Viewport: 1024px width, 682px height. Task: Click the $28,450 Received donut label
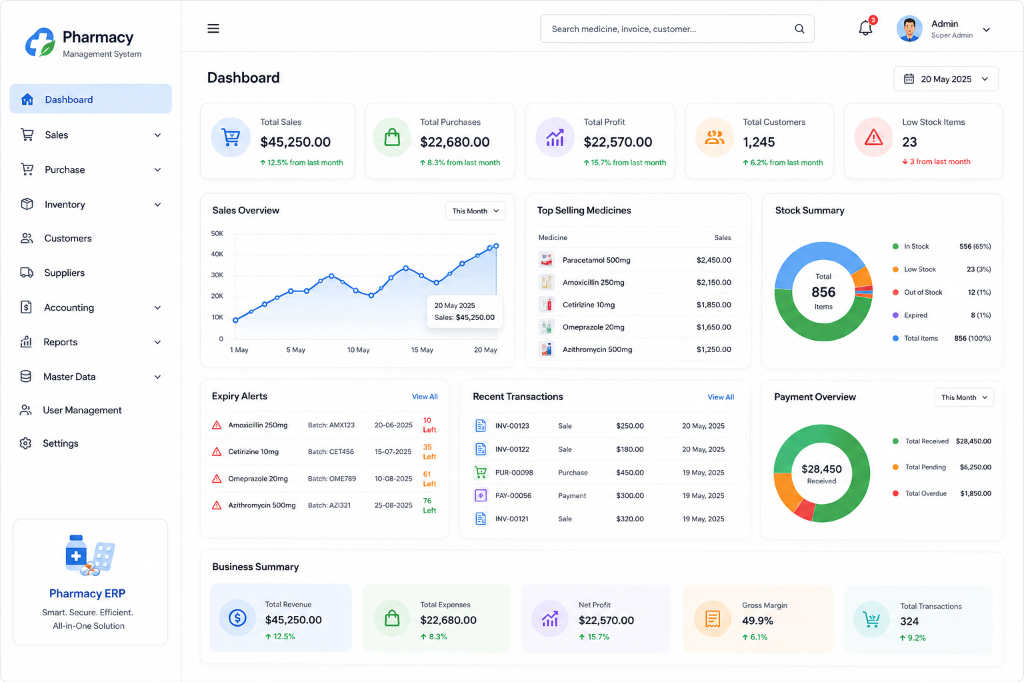822,474
